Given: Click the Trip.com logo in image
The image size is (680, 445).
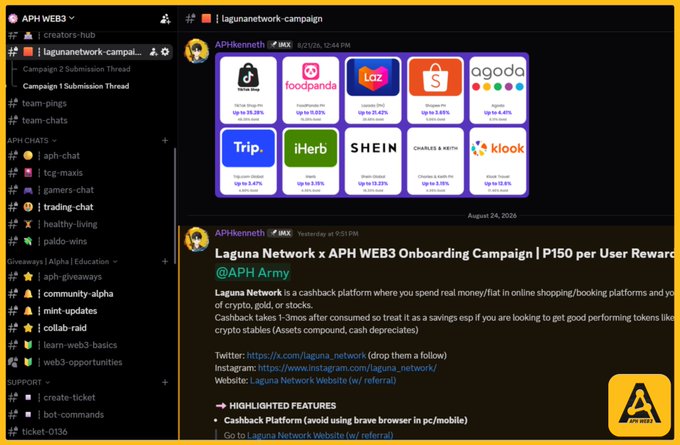Looking at the screenshot, I should tap(248, 148).
